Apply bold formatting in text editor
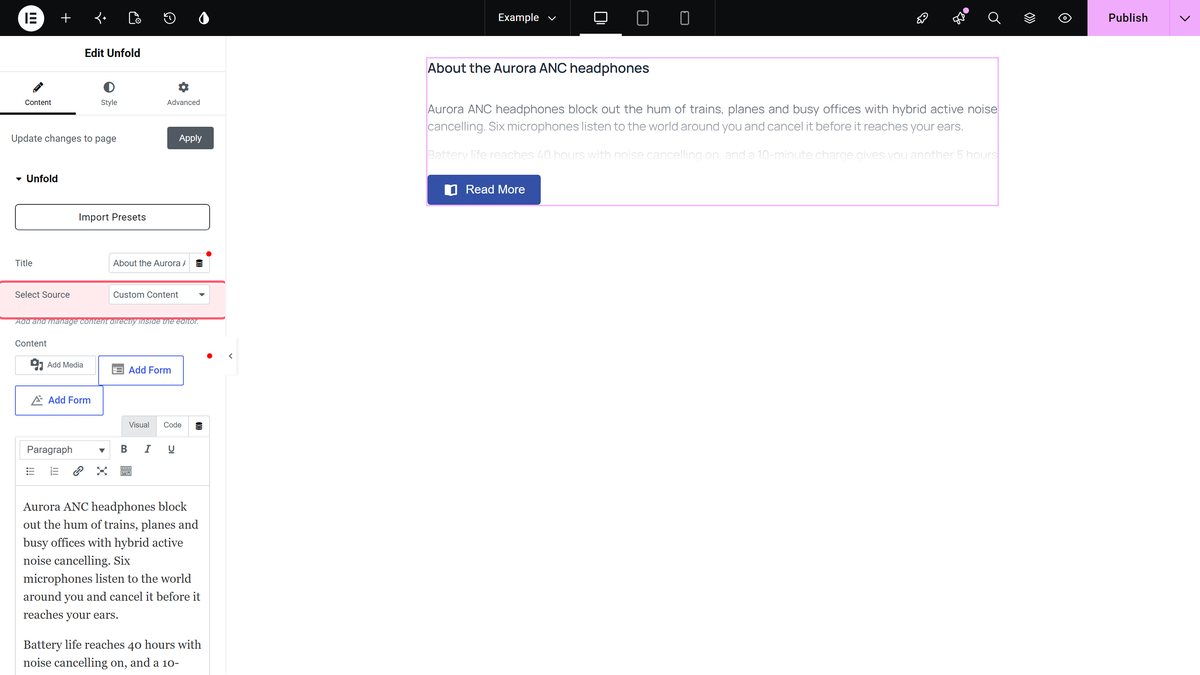Screen dimensions: 1200x675 tap(124, 449)
